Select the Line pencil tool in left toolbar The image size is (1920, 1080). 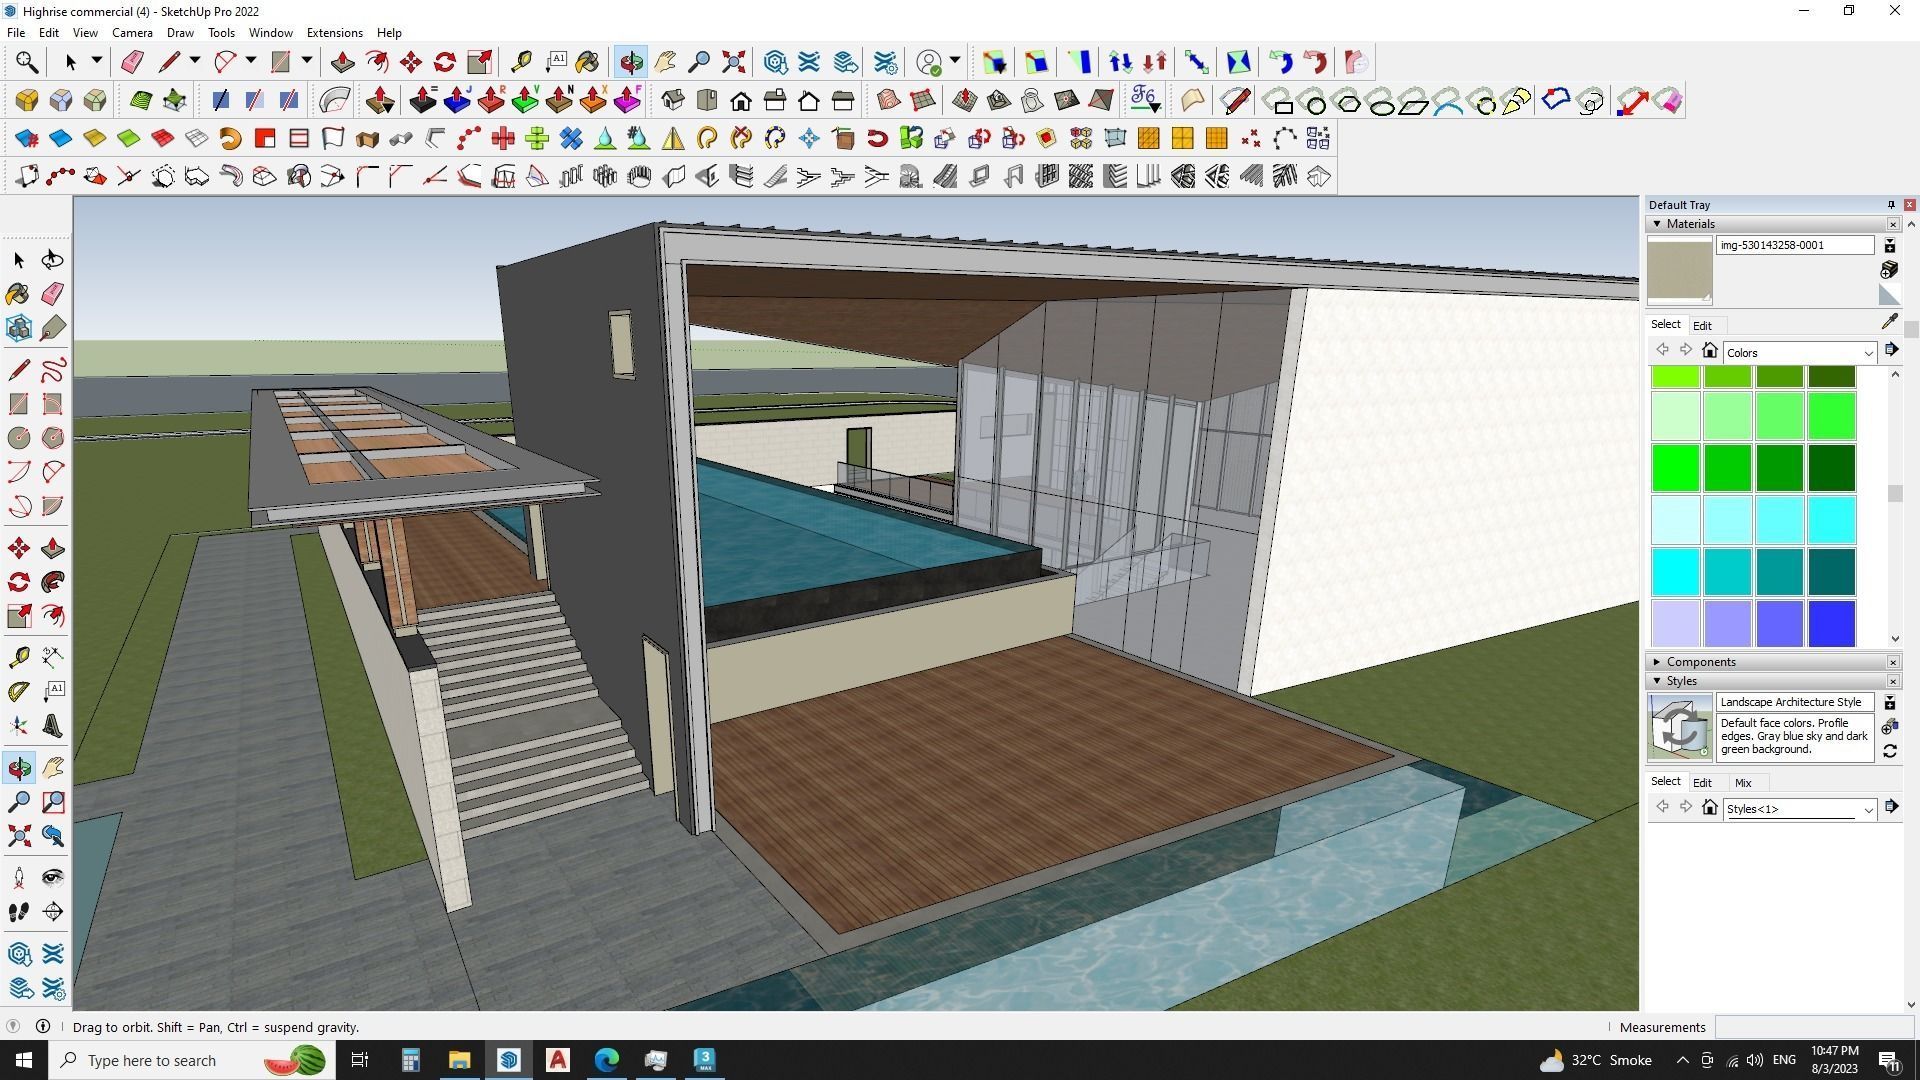click(x=18, y=370)
